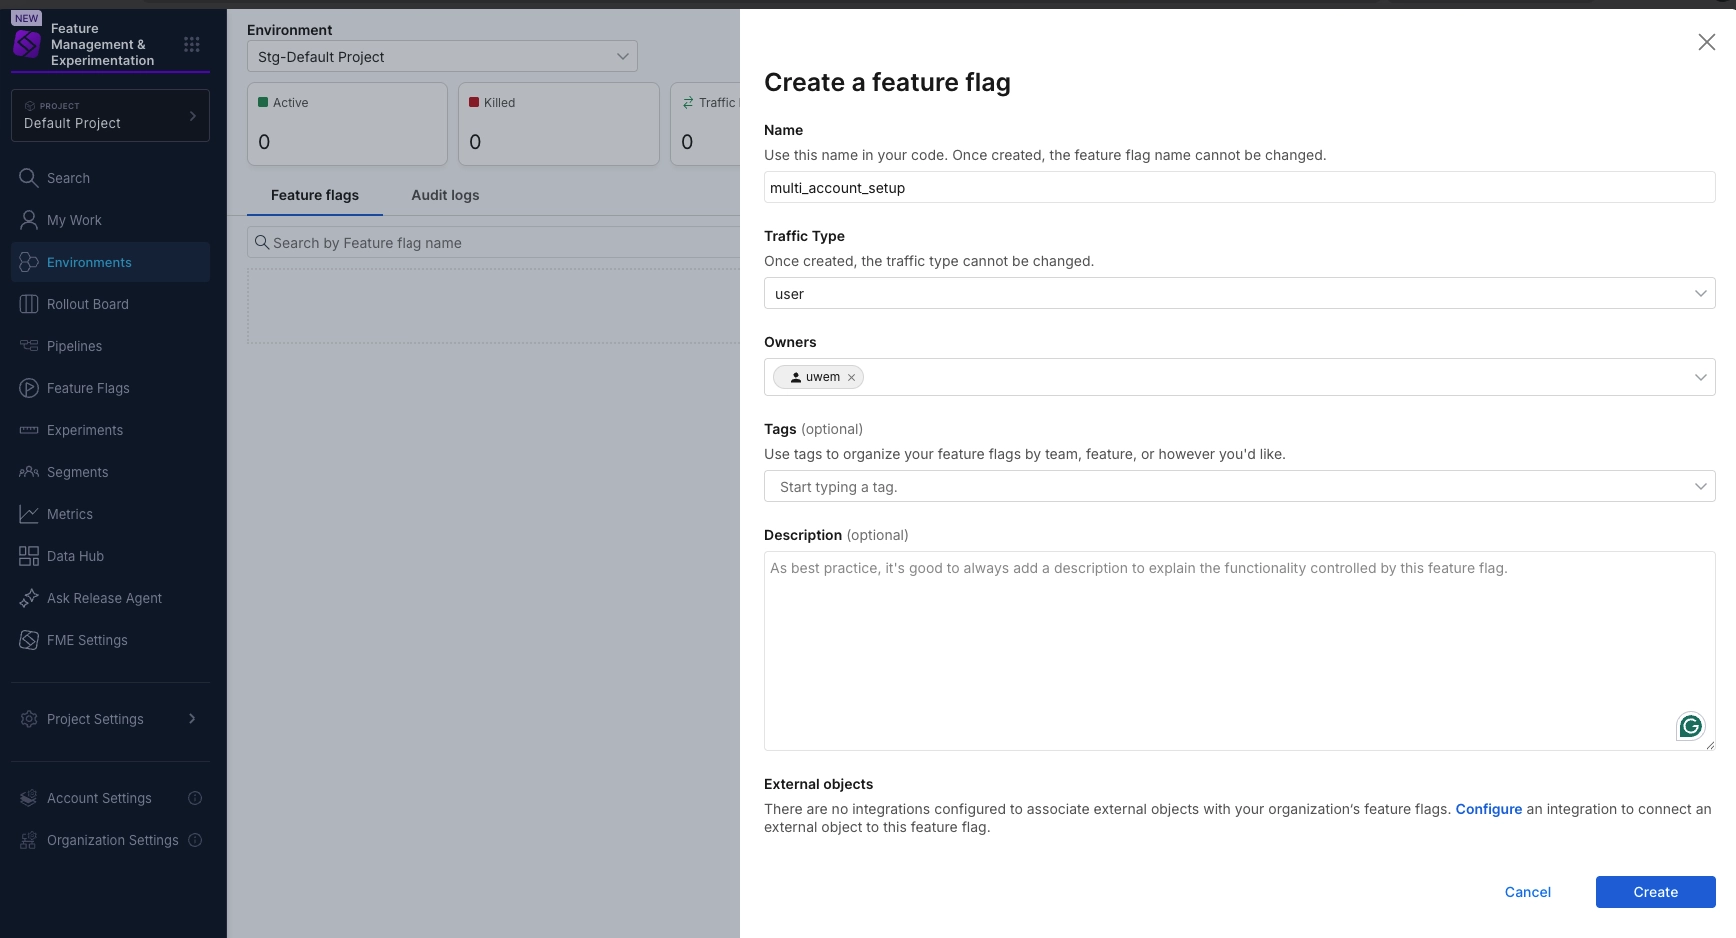The width and height of the screenshot is (1736, 938).
Task: Click the Harness FME logo icon
Action: pyautogui.click(x=27, y=43)
